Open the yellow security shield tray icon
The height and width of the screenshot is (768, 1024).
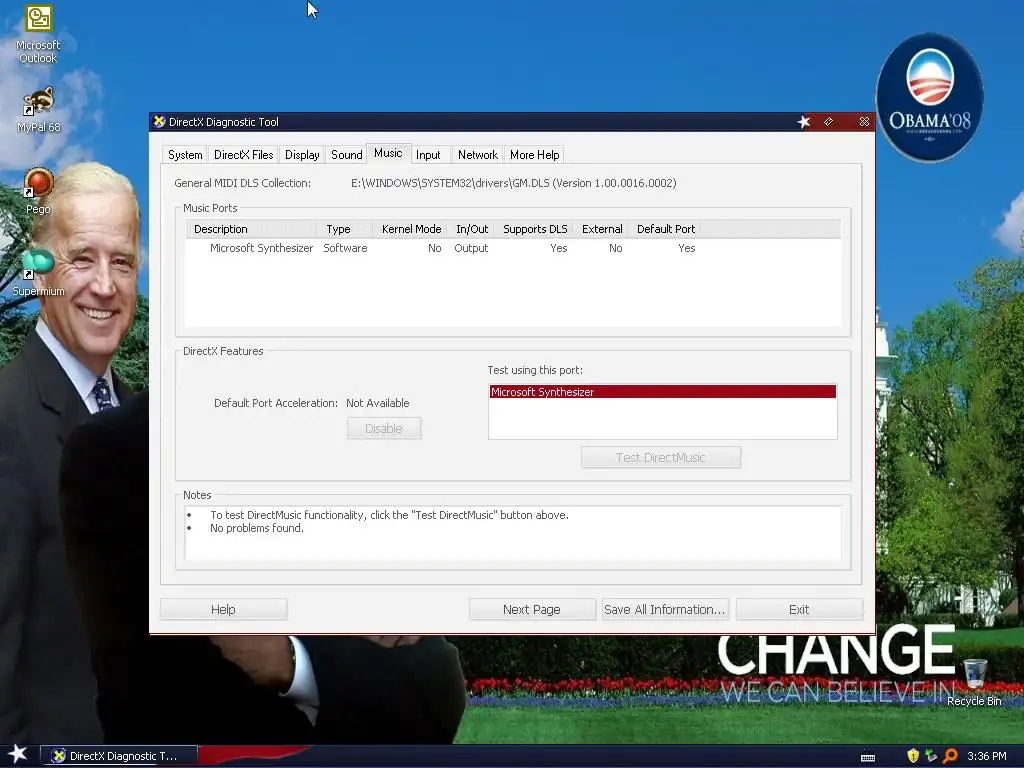[913, 756]
